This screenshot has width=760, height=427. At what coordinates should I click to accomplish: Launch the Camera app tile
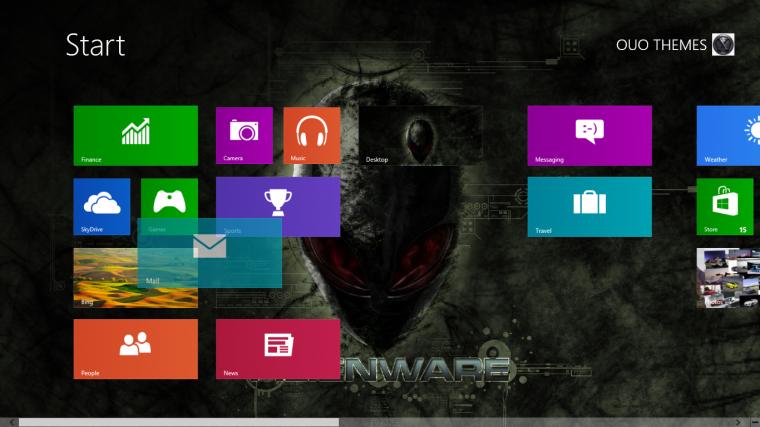(x=244, y=135)
